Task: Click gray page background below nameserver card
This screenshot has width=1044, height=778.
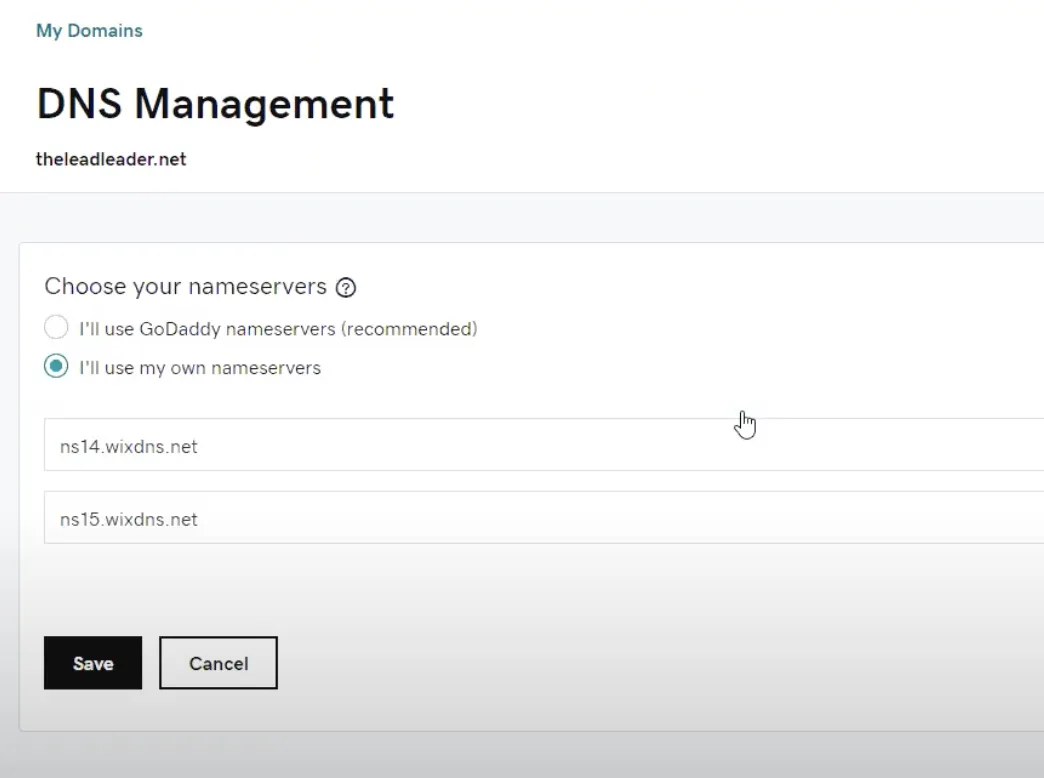Action: [522, 756]
